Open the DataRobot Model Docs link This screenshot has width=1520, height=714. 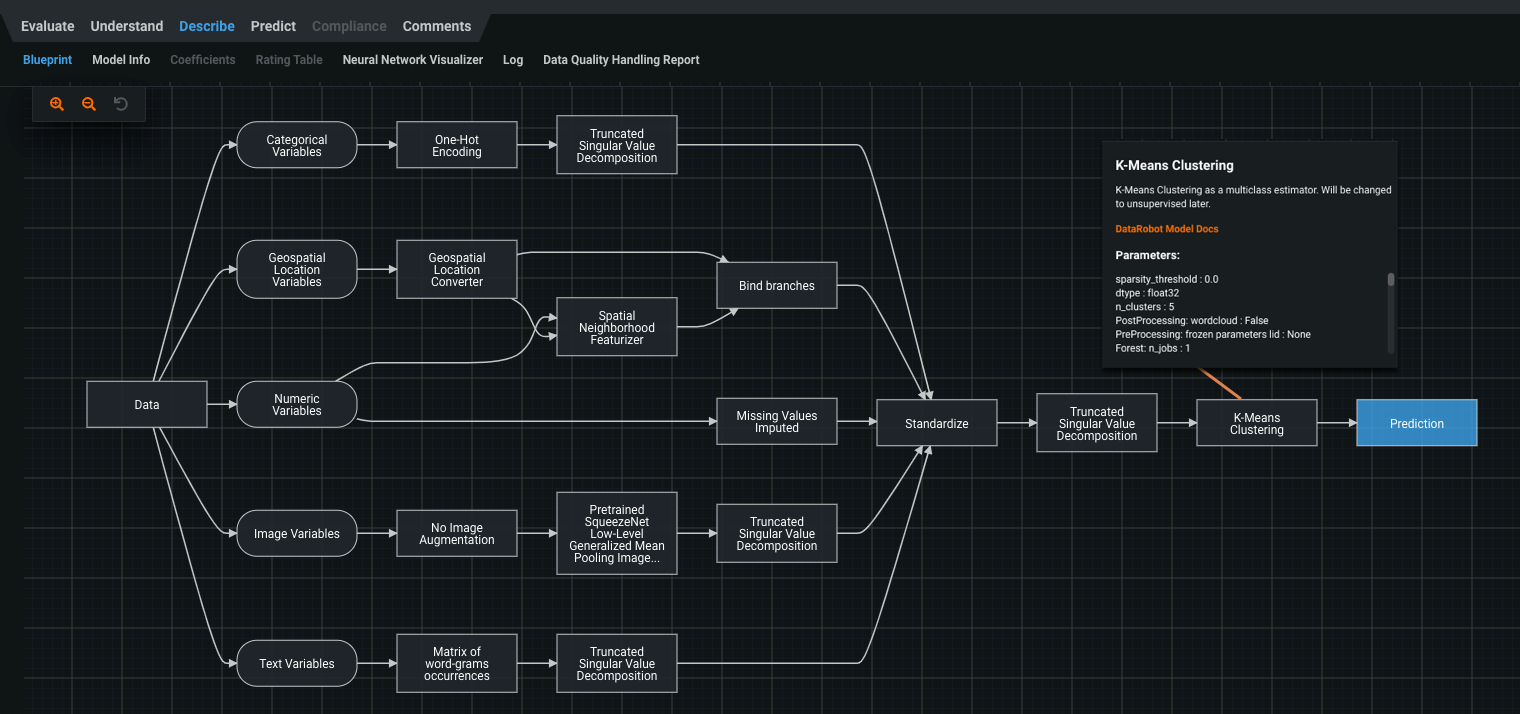(x=1166, y=229)
